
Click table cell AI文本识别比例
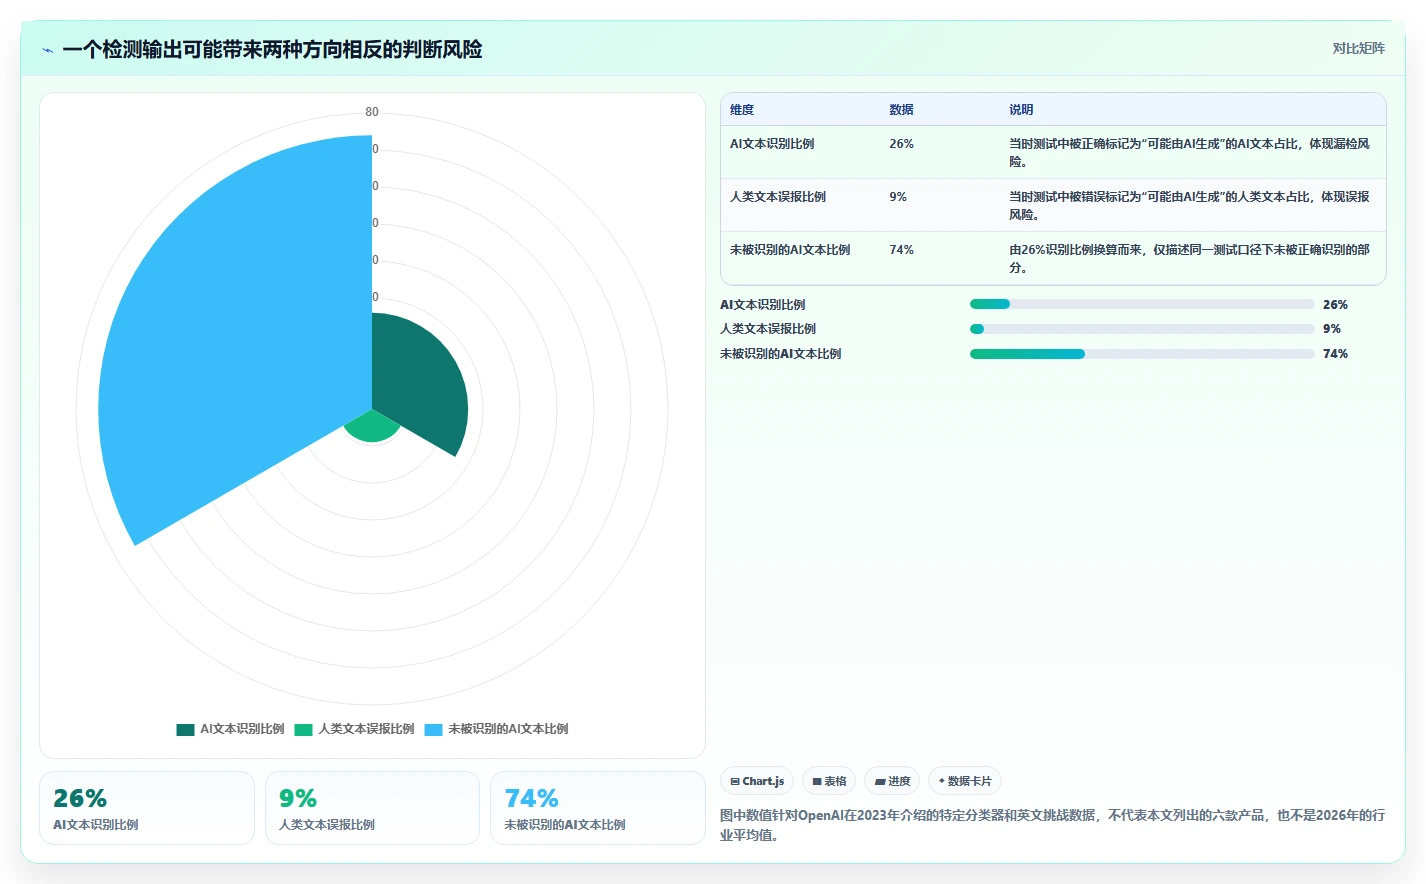coord(772,144)
